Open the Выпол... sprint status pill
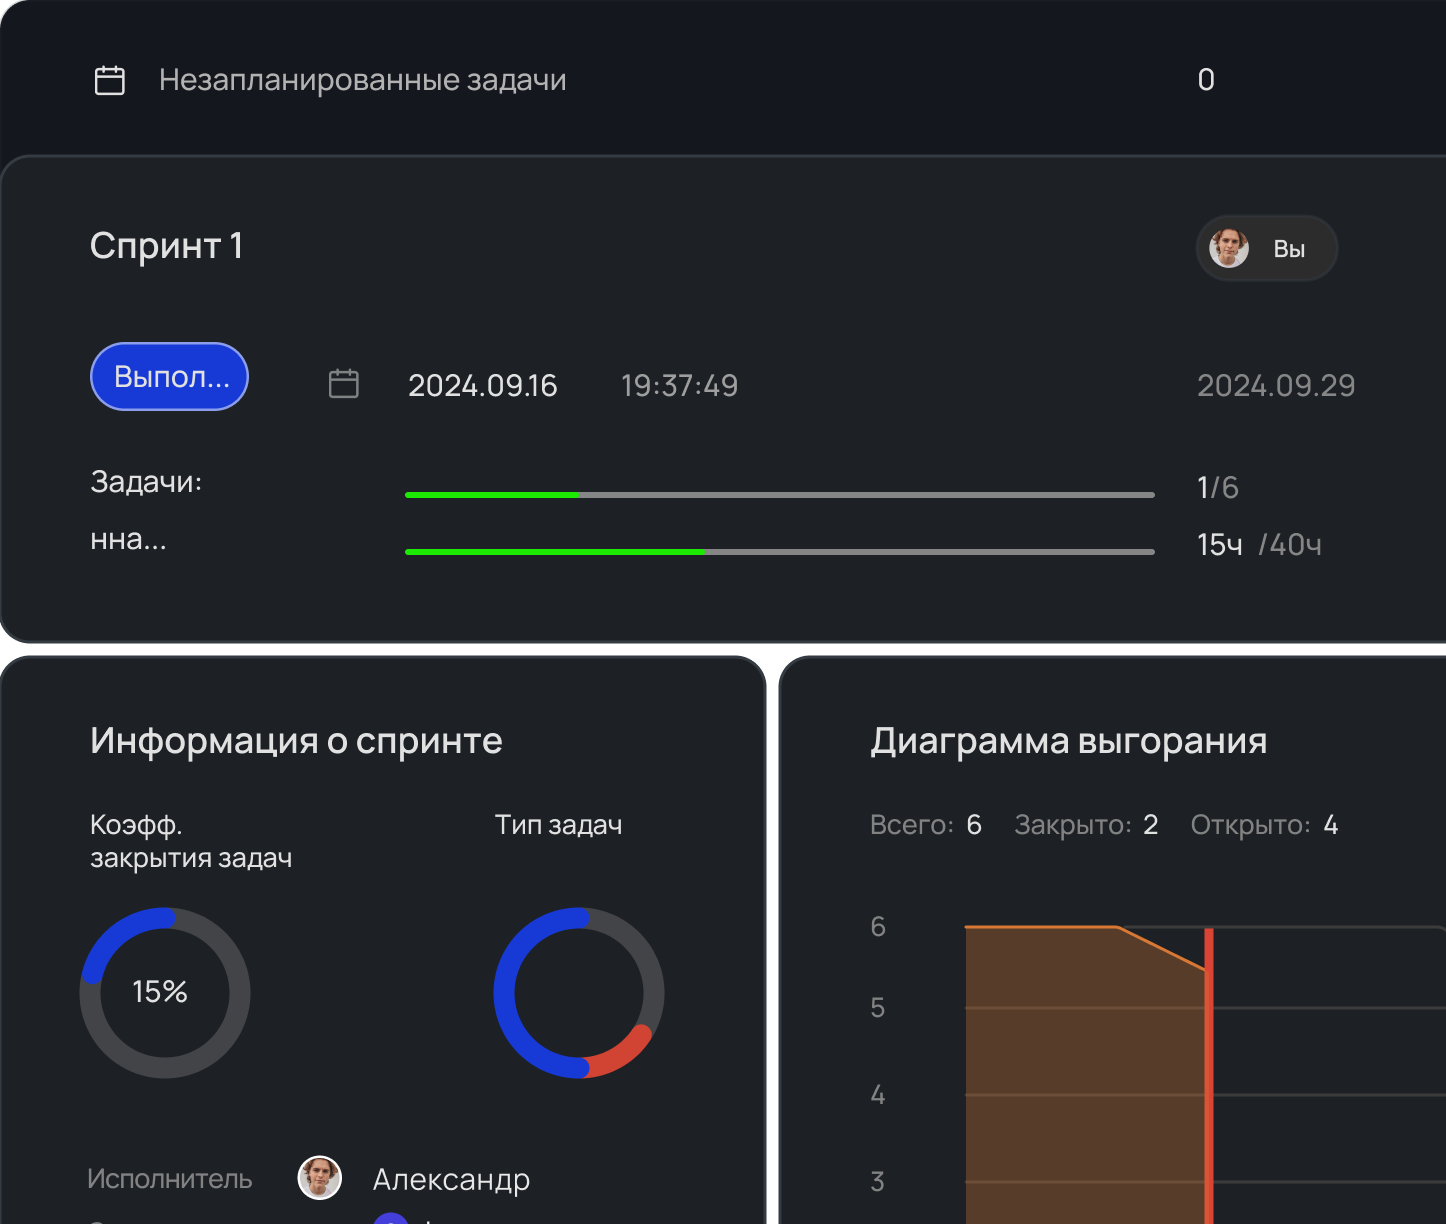1446x1224 pixels. 169,376
